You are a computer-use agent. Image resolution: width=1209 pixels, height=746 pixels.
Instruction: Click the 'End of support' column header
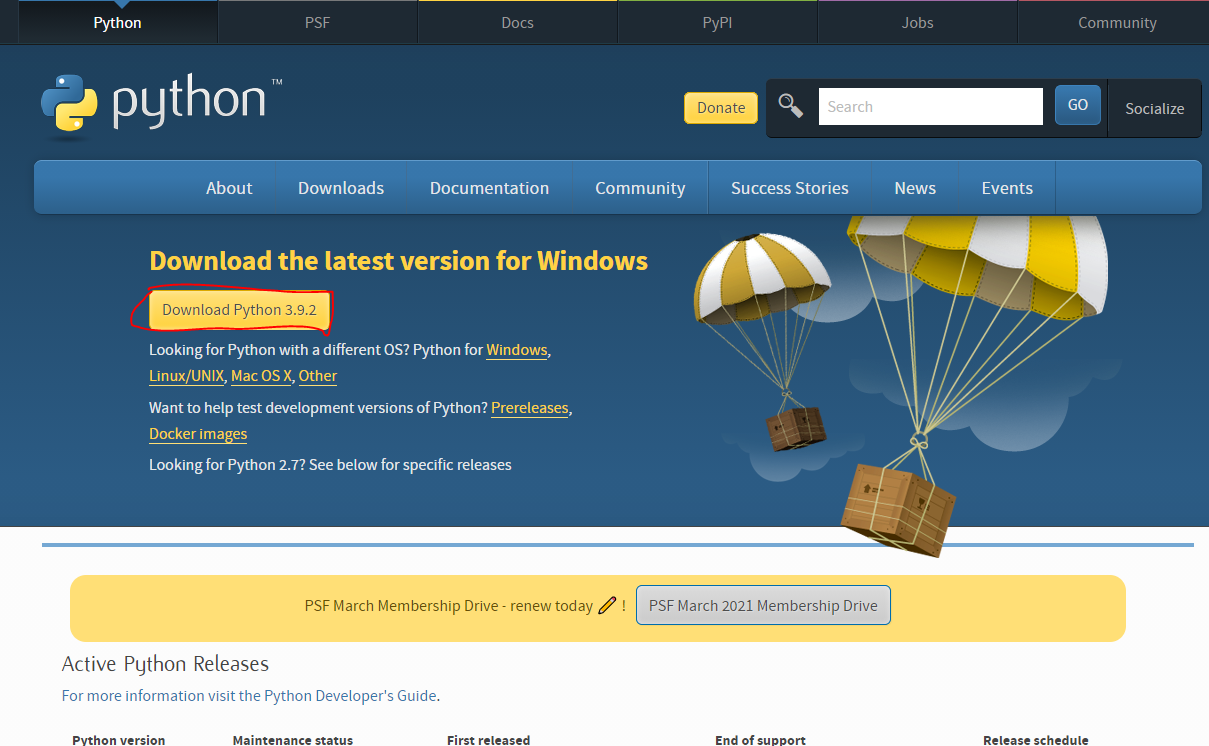760,740
